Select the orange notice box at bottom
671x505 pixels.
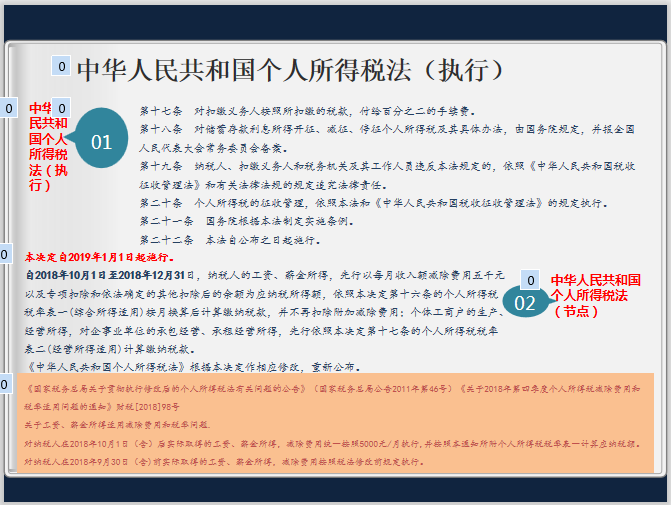pyautogui.click(x=336, y=423)
